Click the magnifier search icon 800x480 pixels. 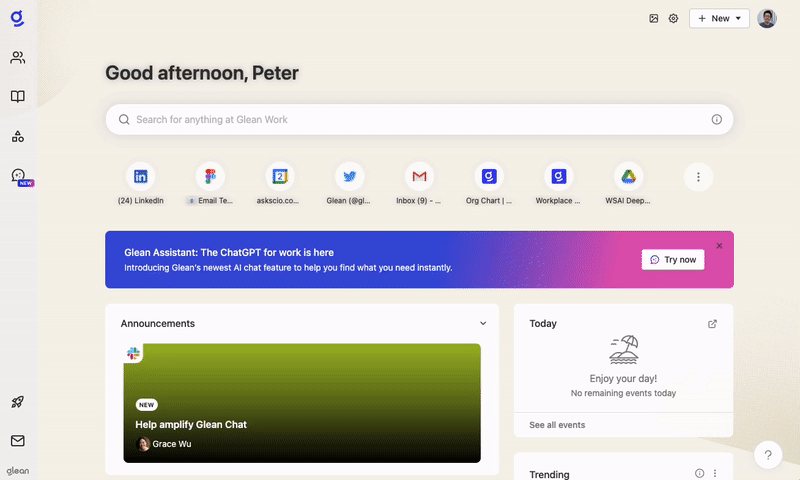124,119
